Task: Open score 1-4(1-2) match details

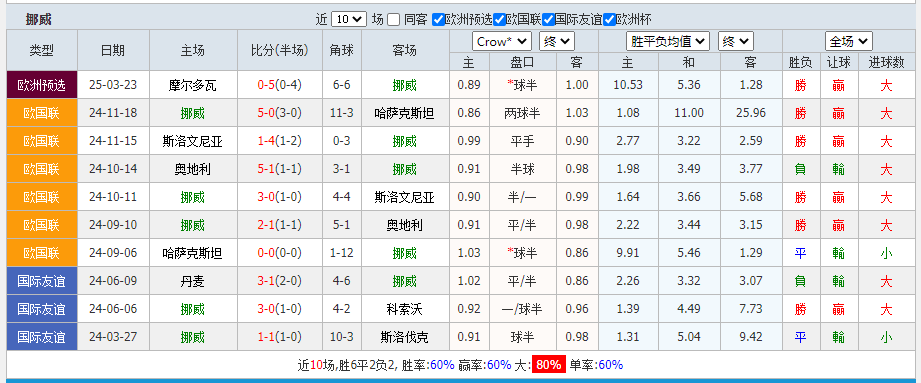Action: click(x=280, y=141)
